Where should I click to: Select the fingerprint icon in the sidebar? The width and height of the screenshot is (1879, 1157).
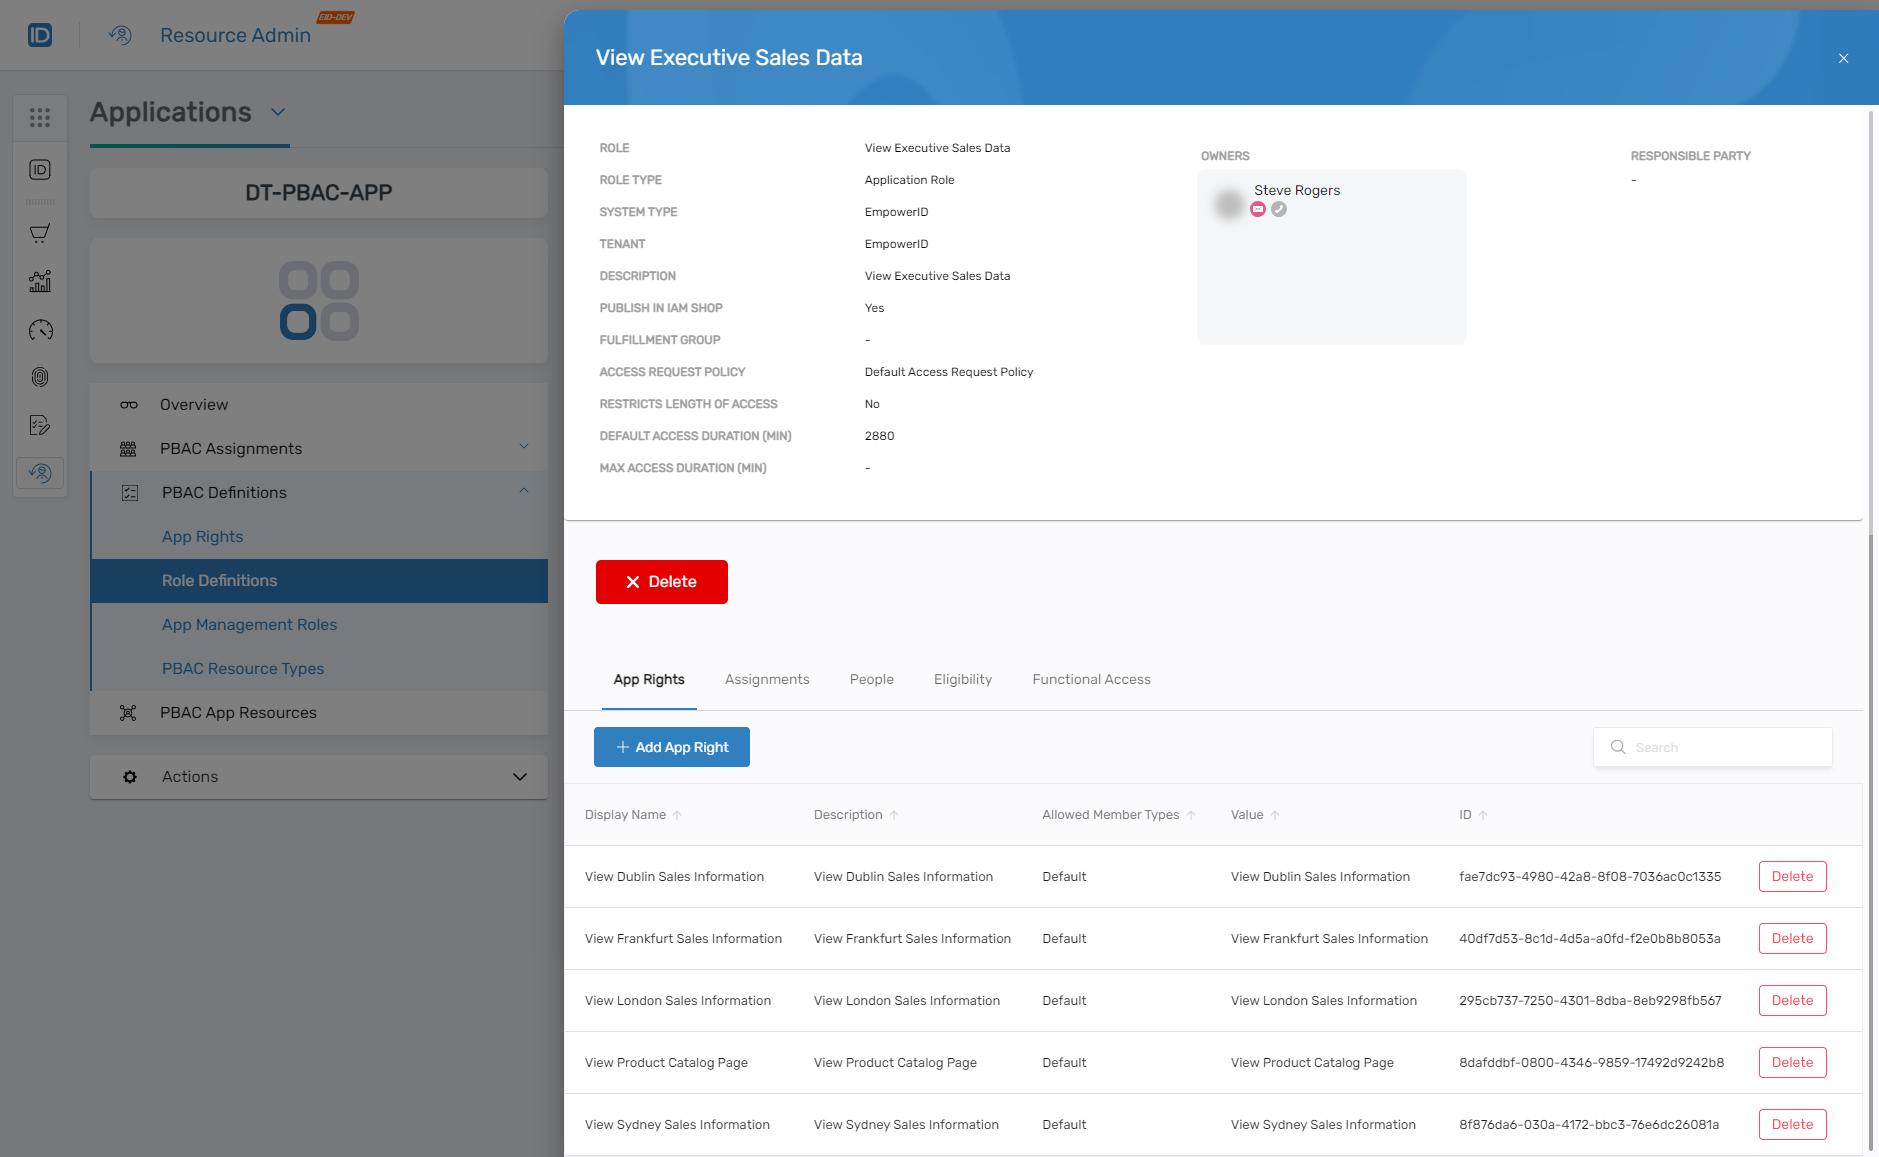coord(40,377)
